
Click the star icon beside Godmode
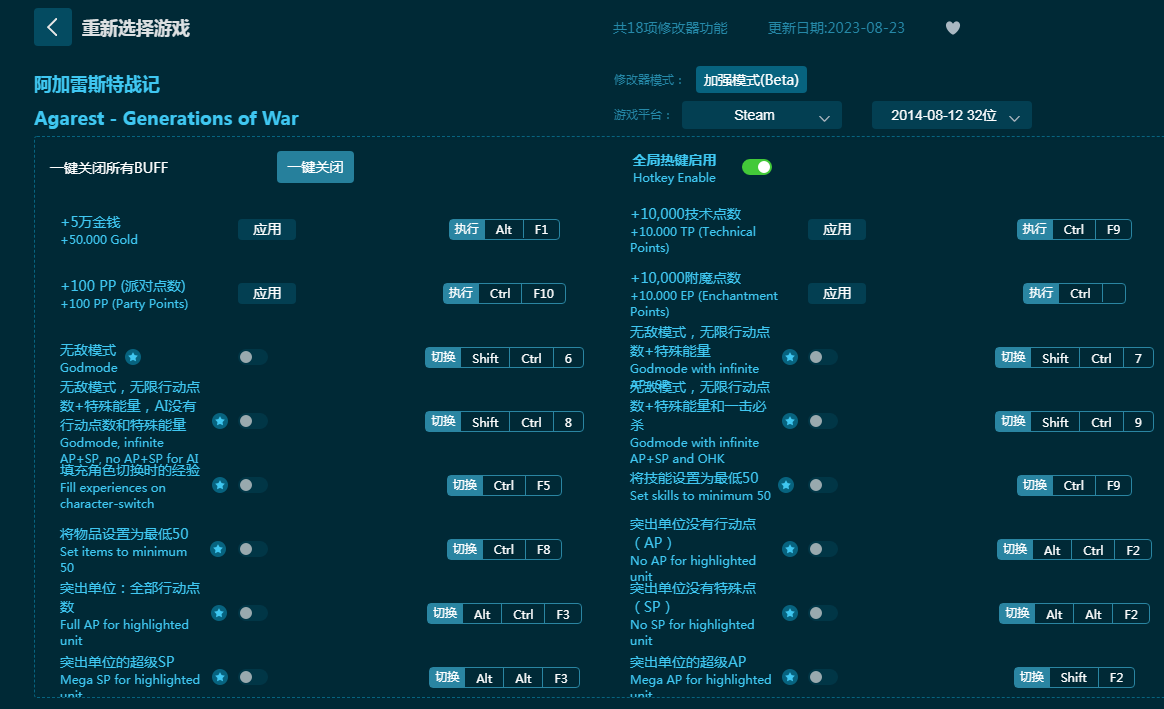click(133, 356)
